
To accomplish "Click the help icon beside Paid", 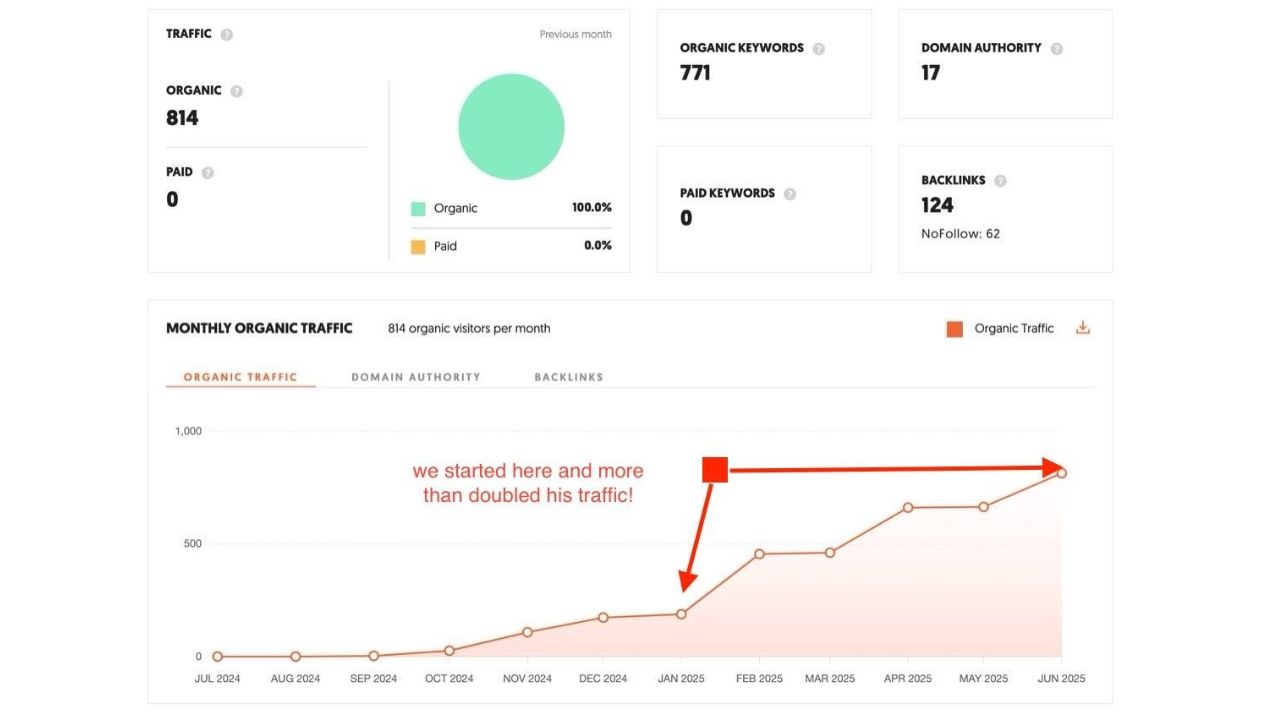I will pos(208,173).
